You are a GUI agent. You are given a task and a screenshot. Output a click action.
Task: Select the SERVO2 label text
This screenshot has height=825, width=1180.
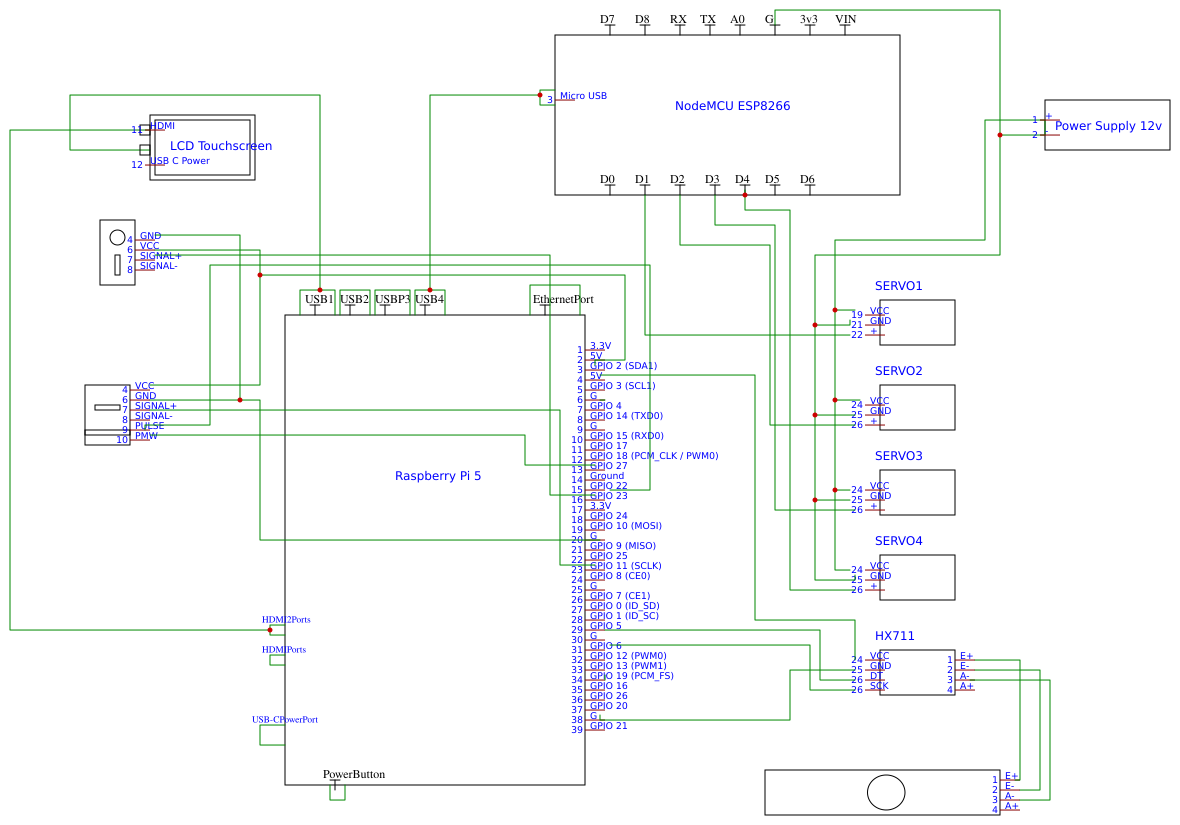point(899,370)
